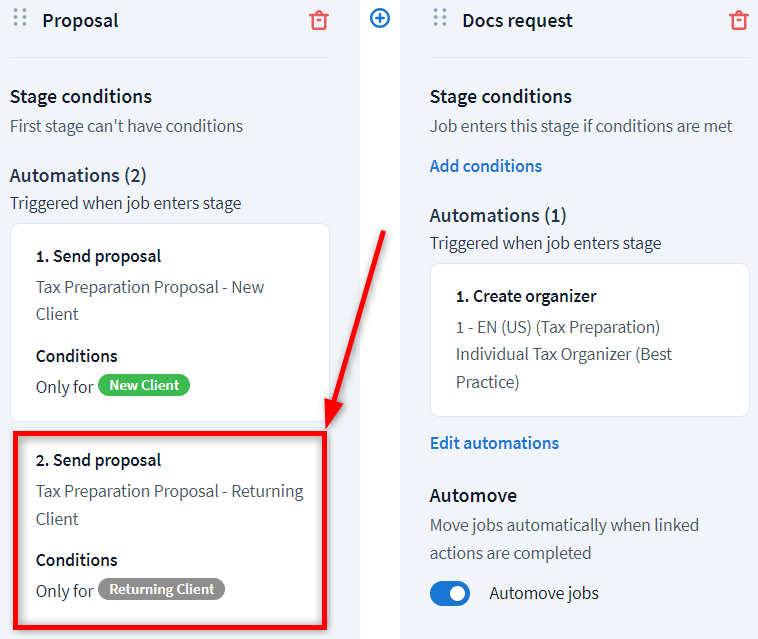This screenshot has width=758, height=639.
Task: Click the Add conditions link
Action: pos(486,166)
